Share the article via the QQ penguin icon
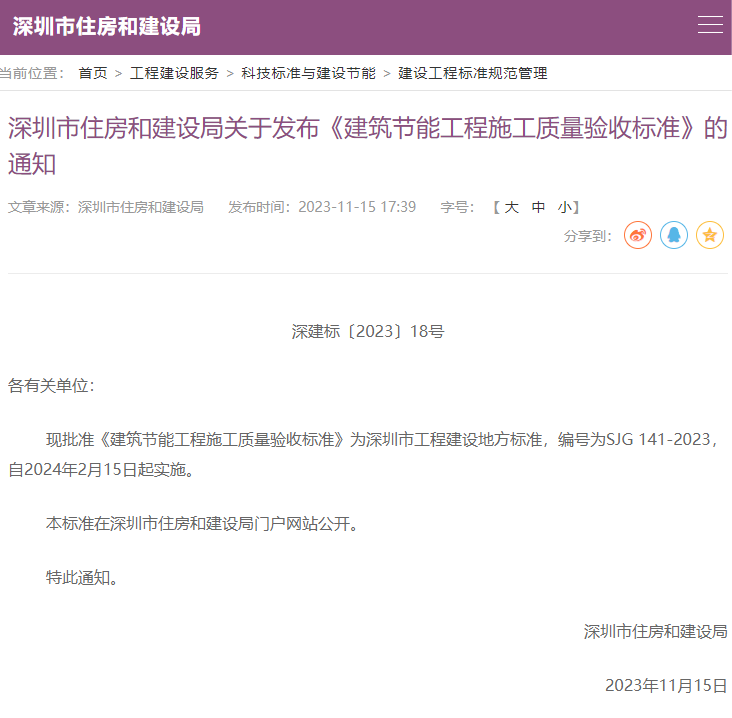Viewport: 732px width, 718px height. [674, 235]
